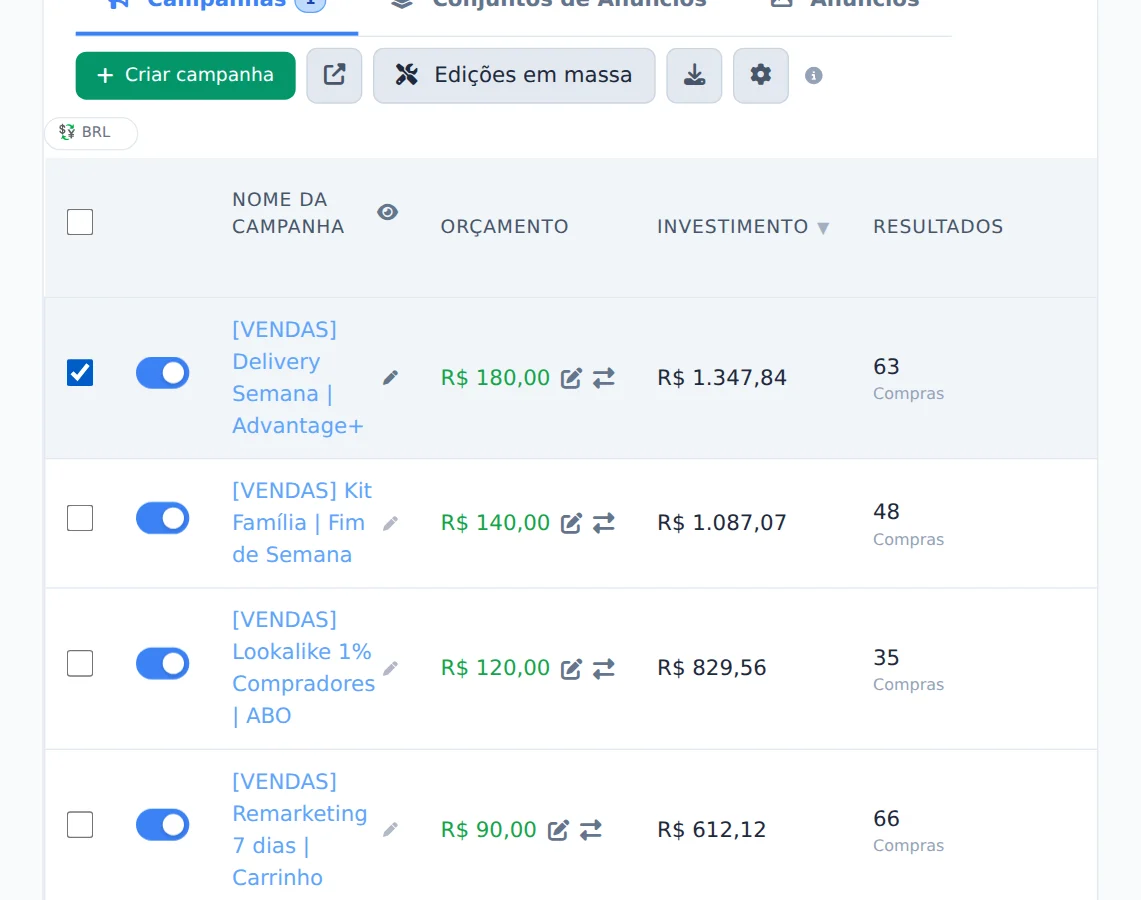Check the Lookalike 1% campaign checkbox
Image resolution: width=1141 pixels, height=900 pixels.
point(80,664)
